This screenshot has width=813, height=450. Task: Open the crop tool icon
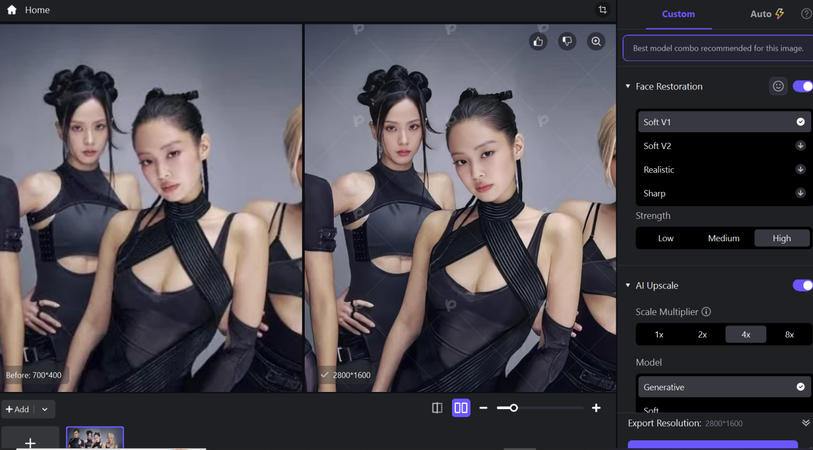tap(602, 10)
